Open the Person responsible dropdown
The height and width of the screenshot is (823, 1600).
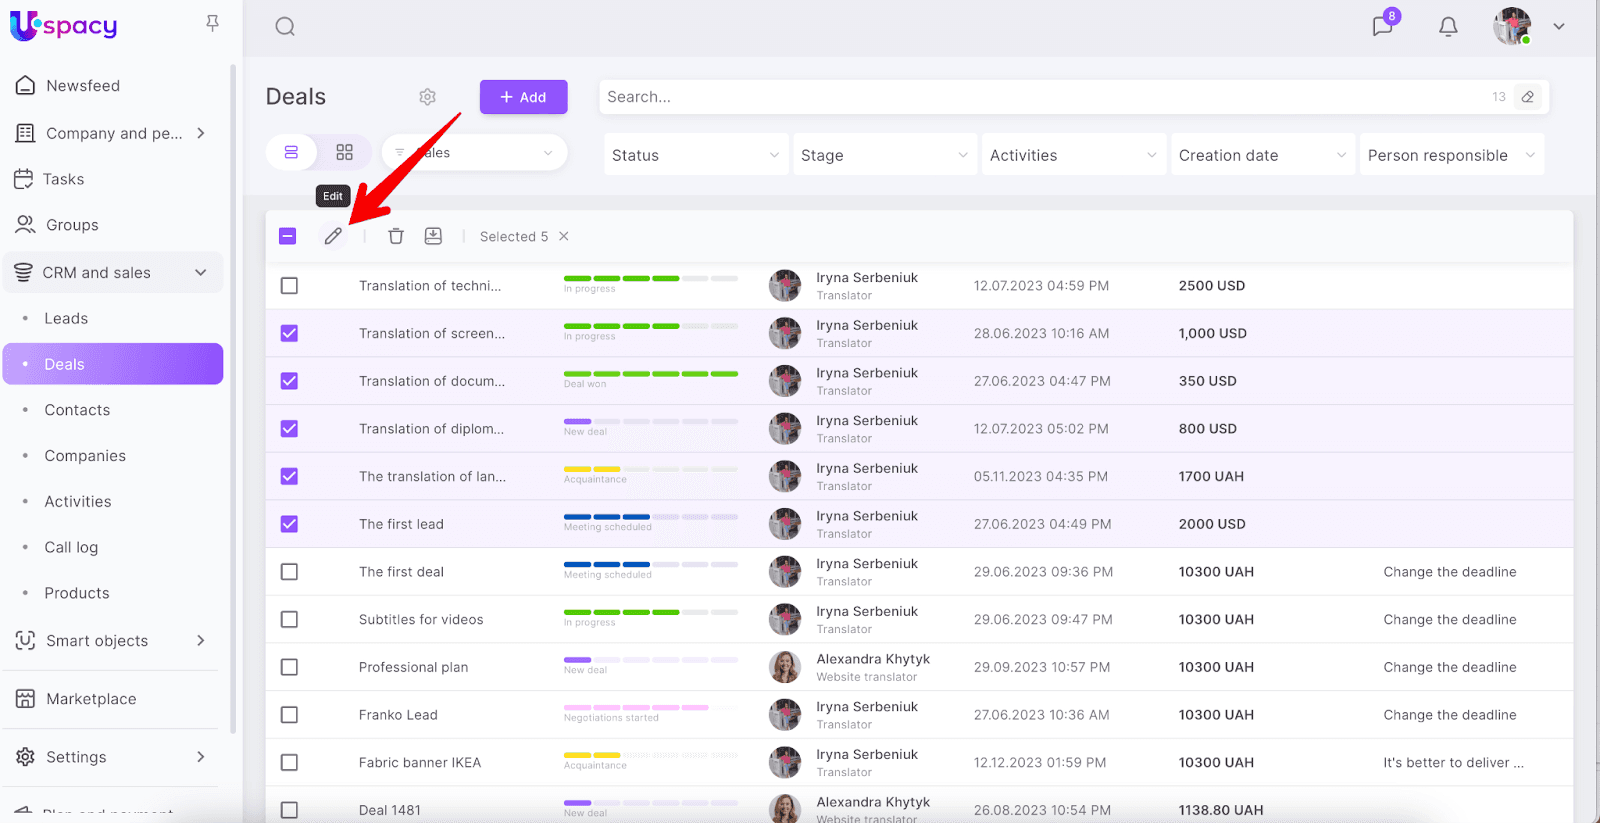(x=1450, y=155)
